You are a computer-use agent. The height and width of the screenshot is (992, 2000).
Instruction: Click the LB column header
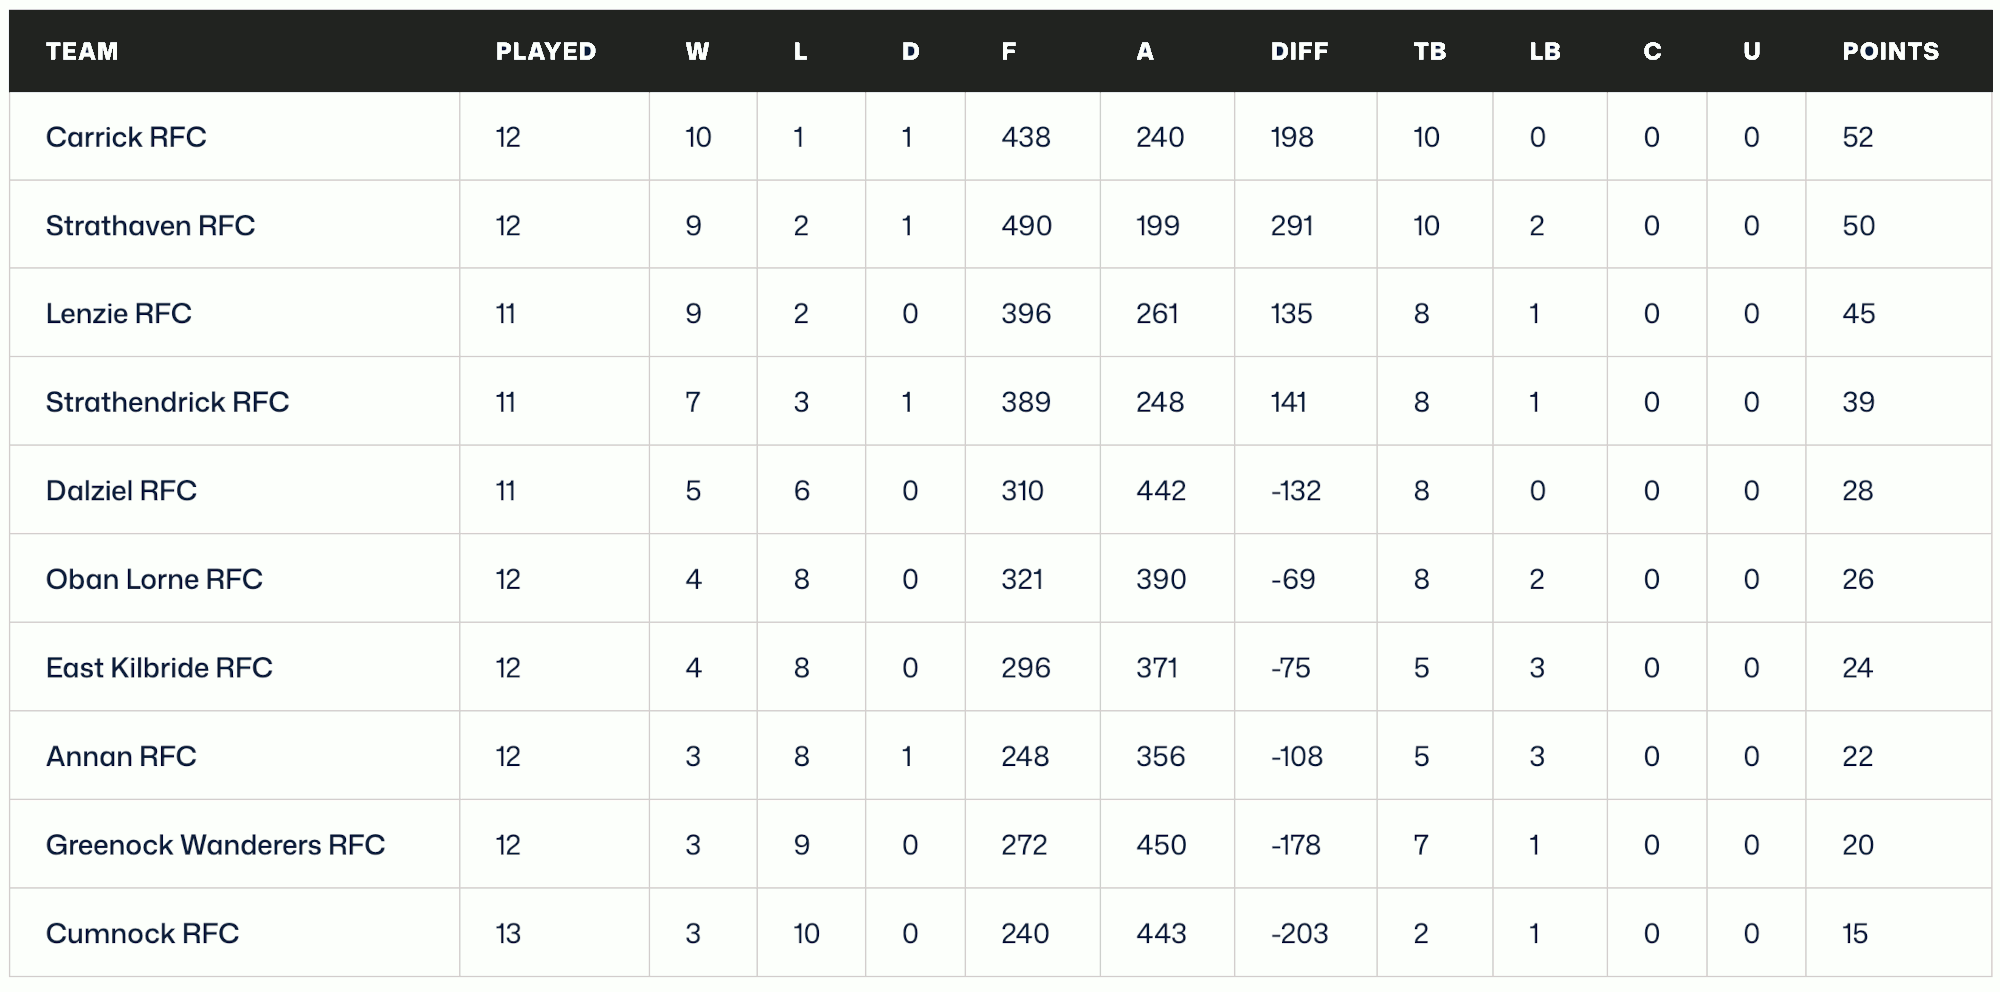coord(1544,51)
